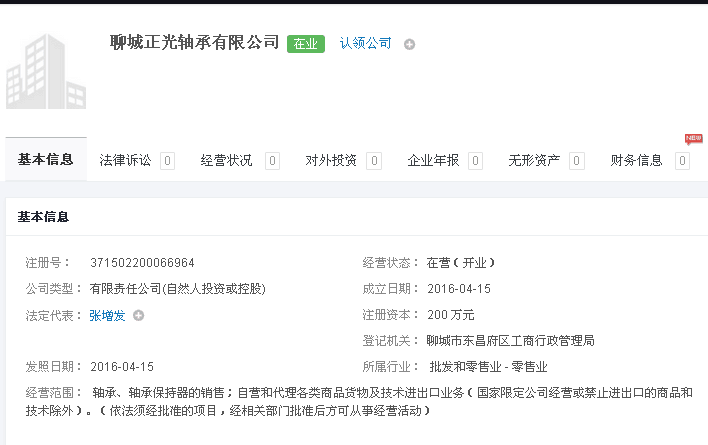The width and height of the screenshot is (708, 445).
Task: Open the 经营状况 tab
Action: 227,161
